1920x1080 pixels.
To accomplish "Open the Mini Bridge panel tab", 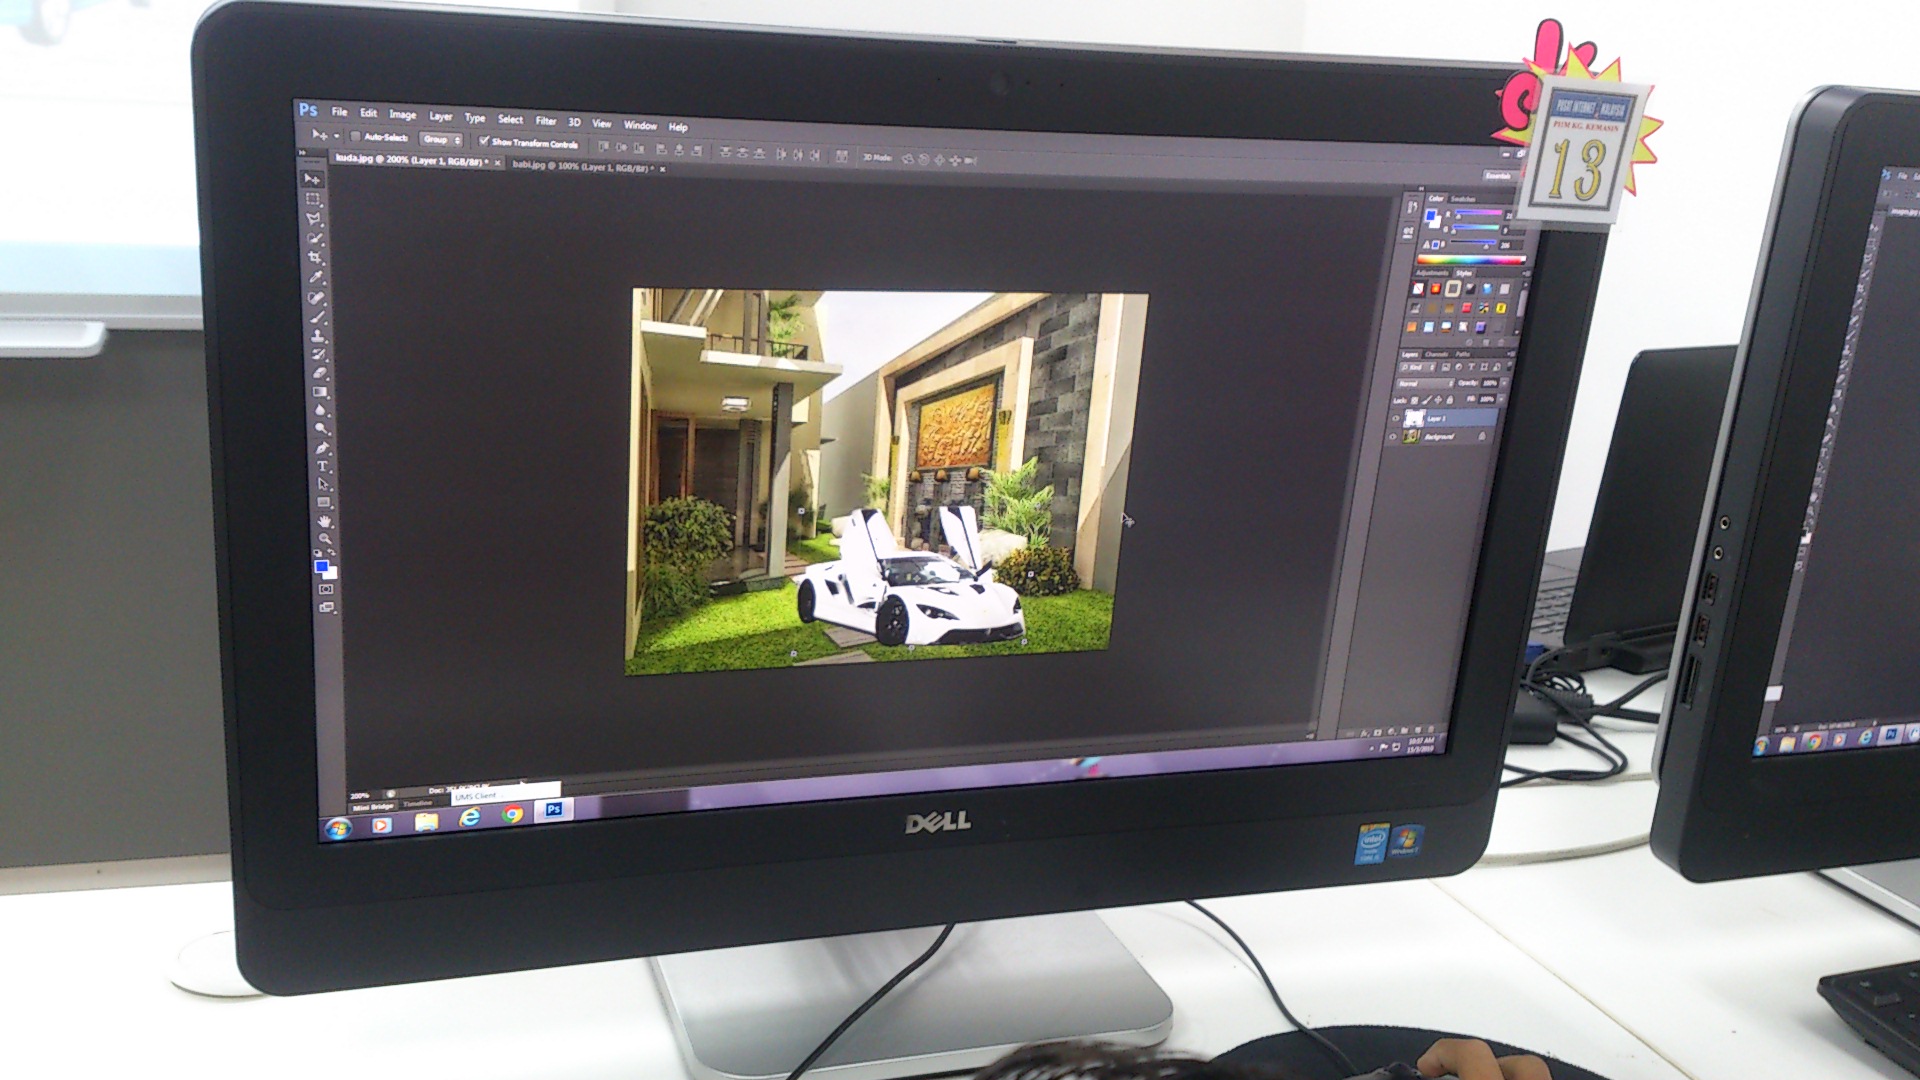I will (374, 807).
